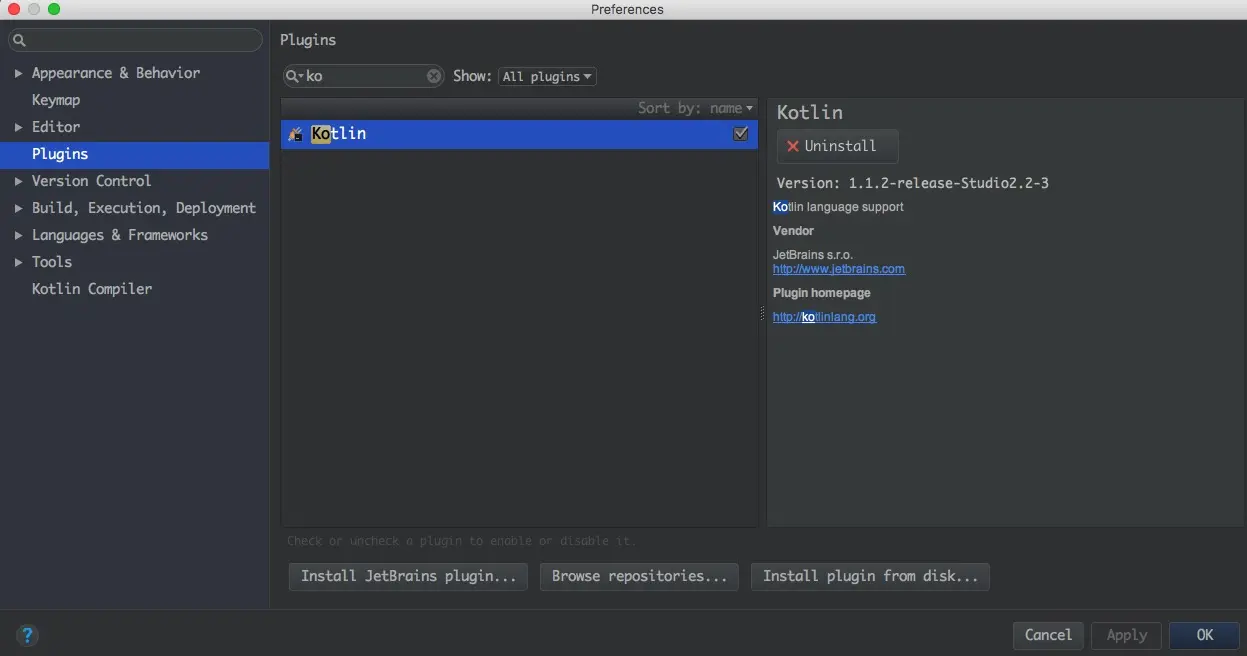Click the red close window button
The image size is (1247, 656).
tap(14, 9)
